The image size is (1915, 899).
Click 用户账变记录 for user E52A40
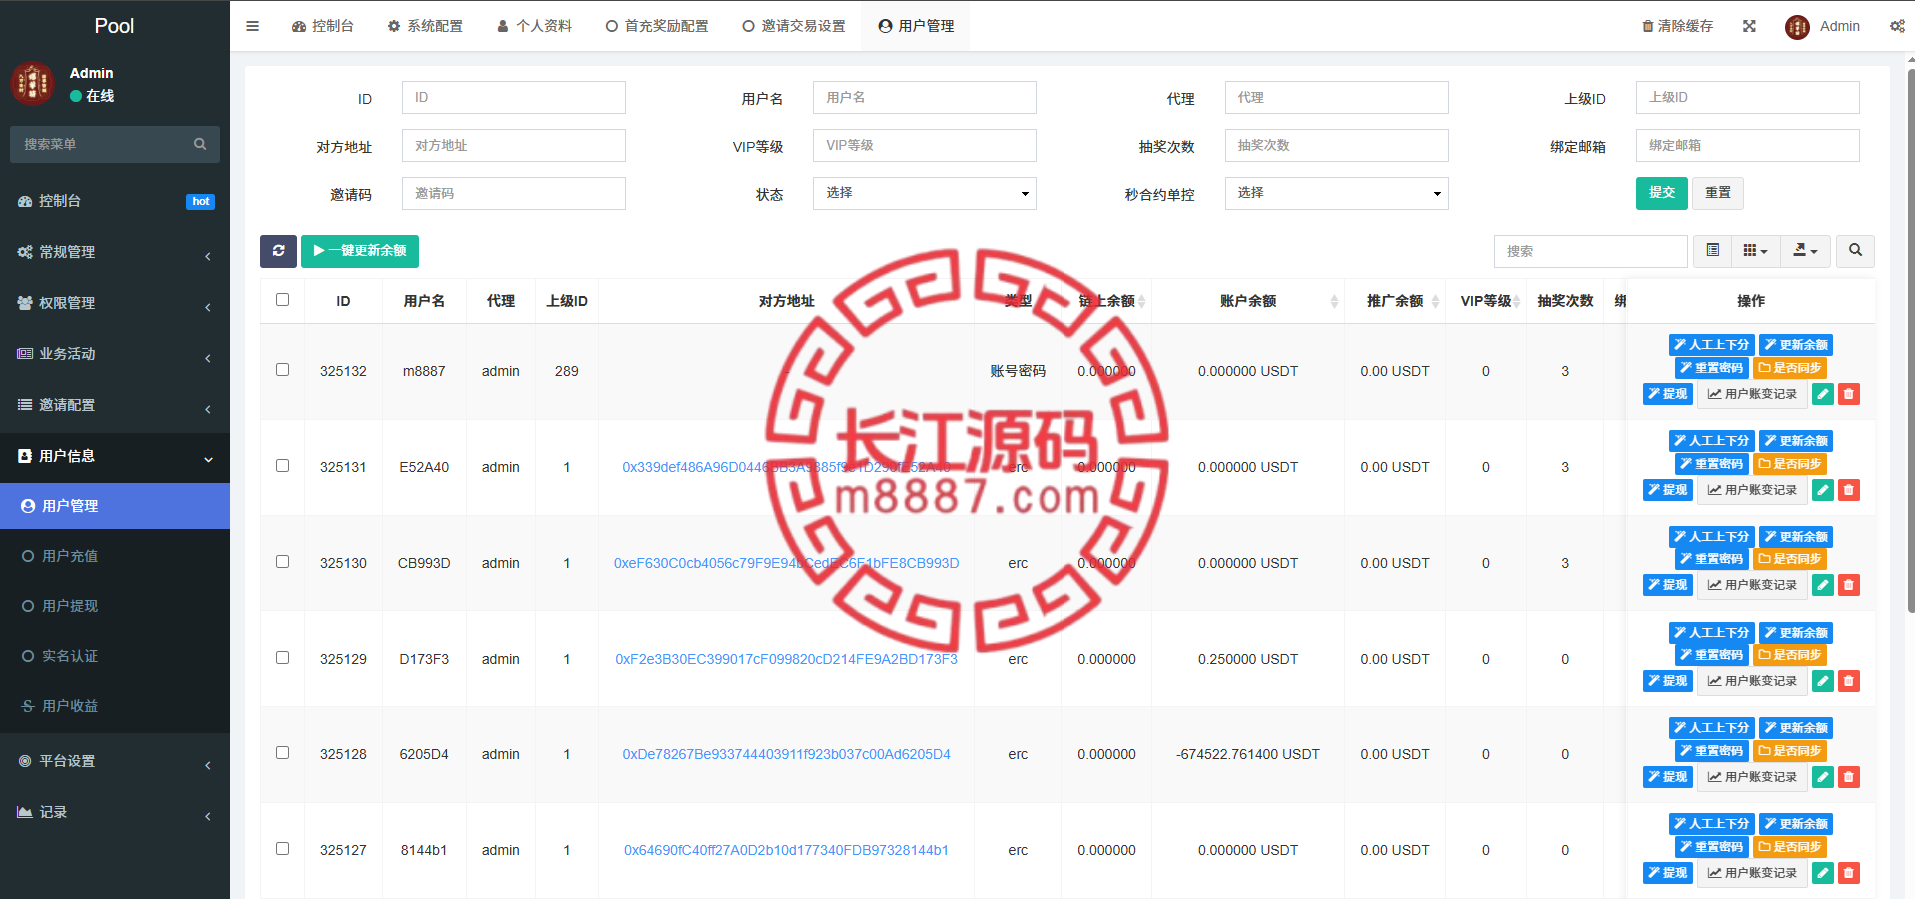click(x=1752, y=490)
